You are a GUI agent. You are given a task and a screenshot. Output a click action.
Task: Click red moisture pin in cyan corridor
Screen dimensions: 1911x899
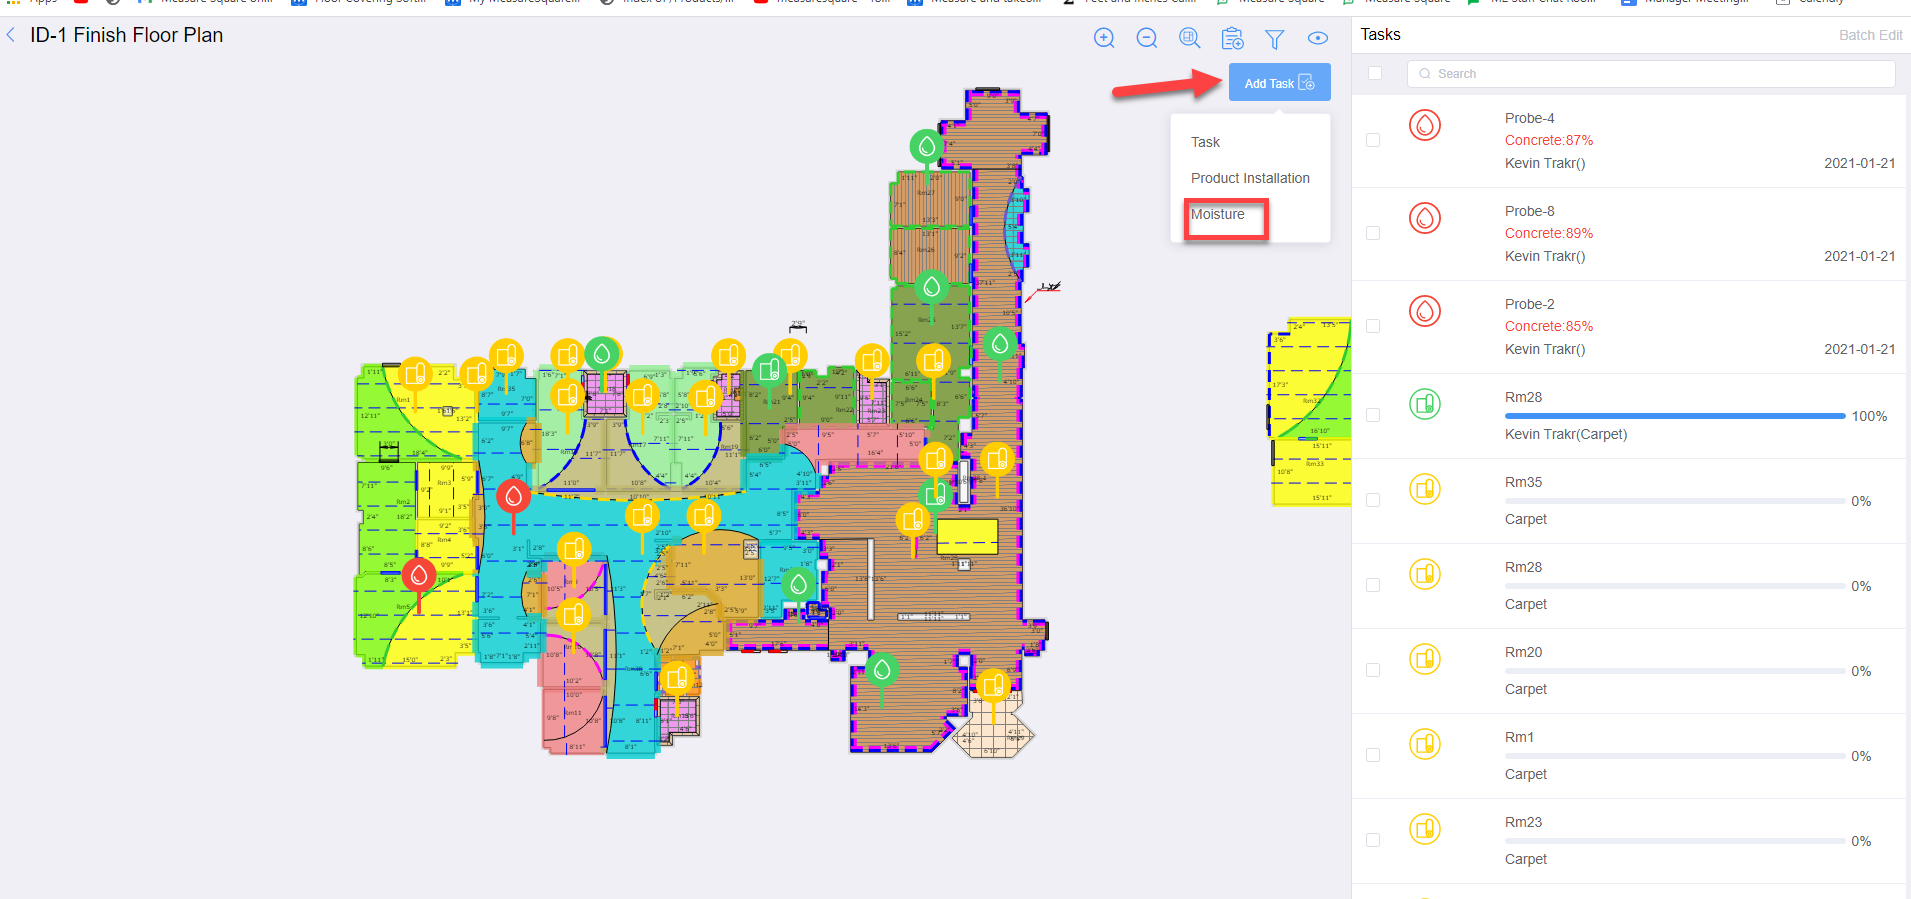[x=514, y=496]
